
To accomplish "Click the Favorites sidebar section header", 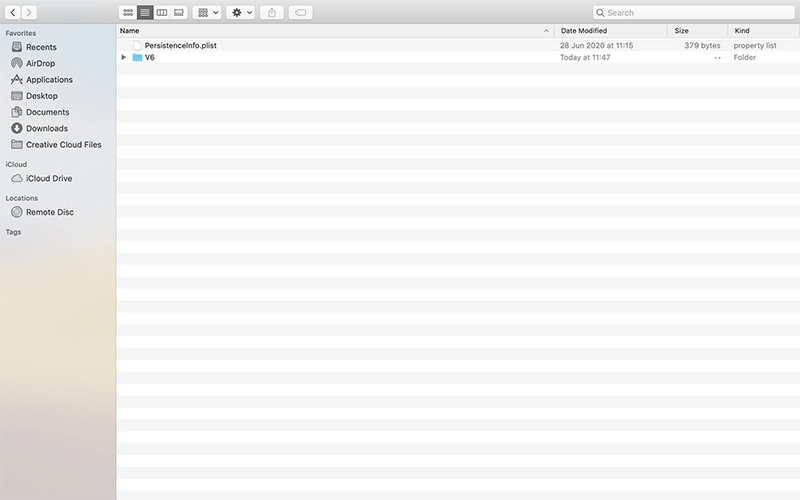I will click(x=20, y=33).
